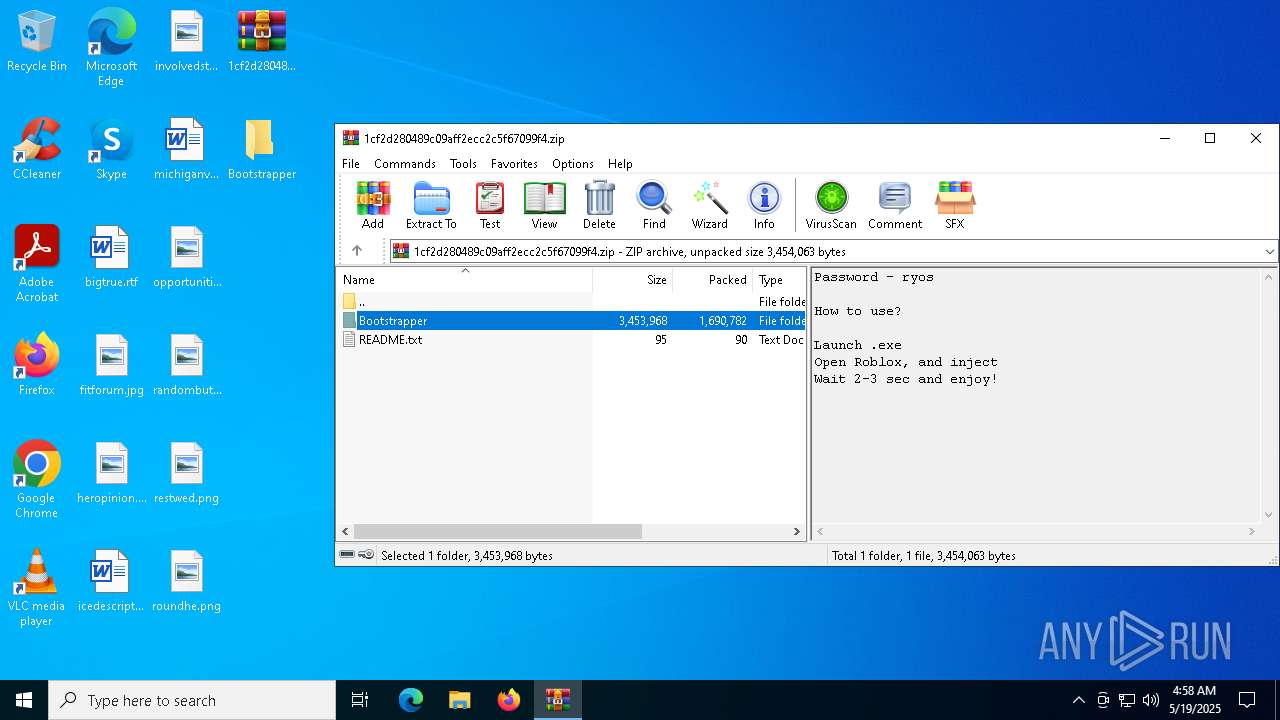Screen dimensions: 1280x720
Task: Open the View tool in WinRAR toolbar
Action: [x=544, y=206]
